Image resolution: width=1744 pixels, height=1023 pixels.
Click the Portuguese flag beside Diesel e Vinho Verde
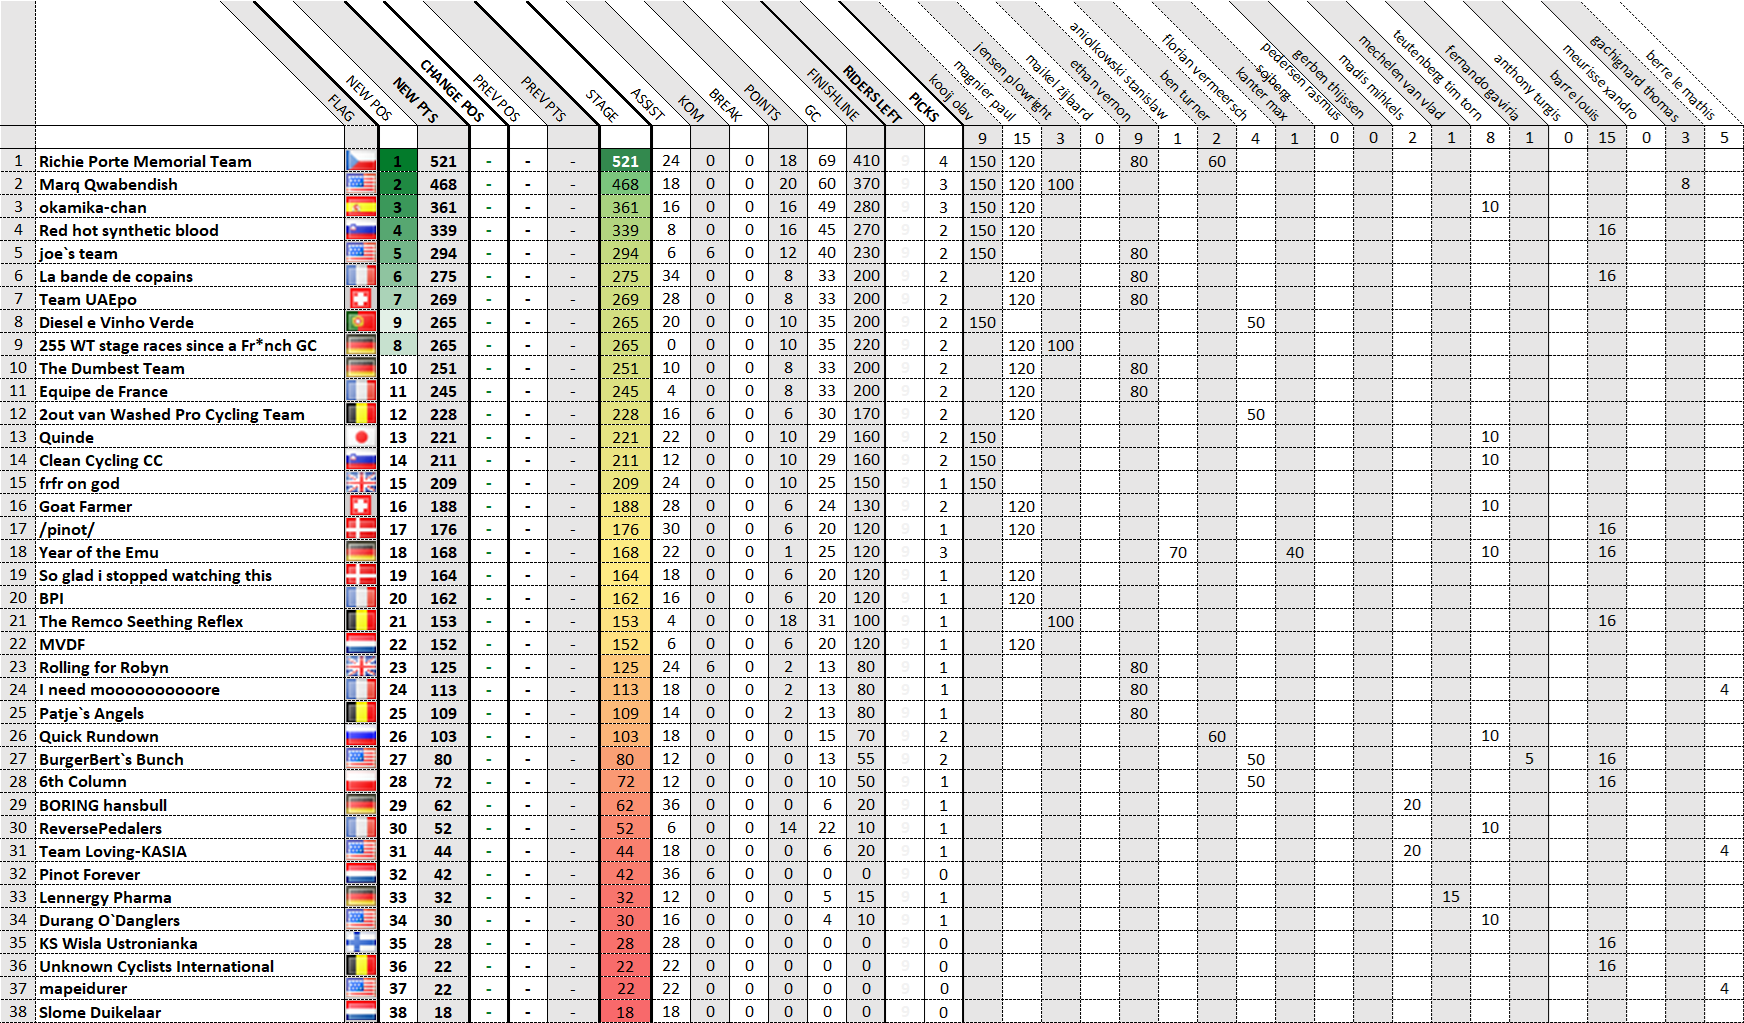(361, 322)
